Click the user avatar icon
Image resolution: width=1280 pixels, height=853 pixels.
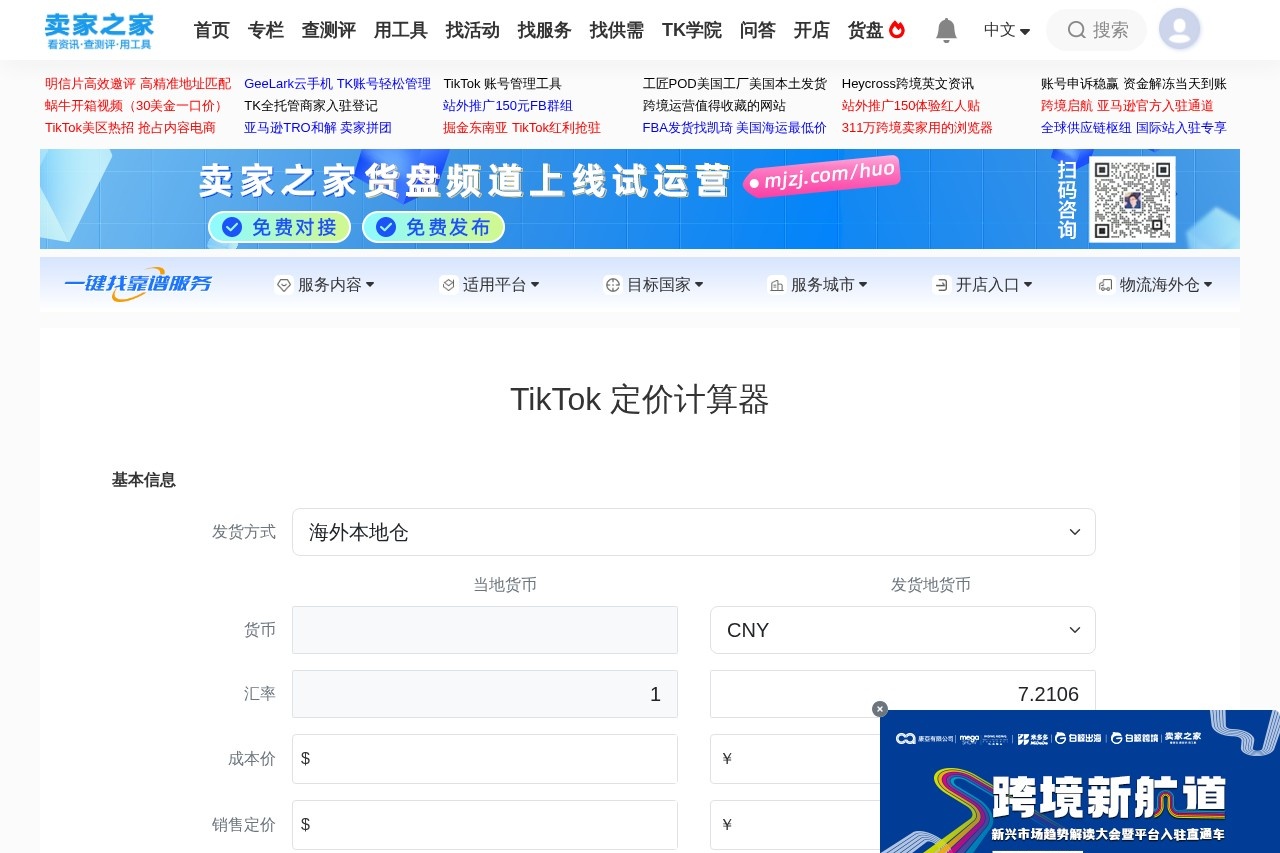tap(1180, 29)
